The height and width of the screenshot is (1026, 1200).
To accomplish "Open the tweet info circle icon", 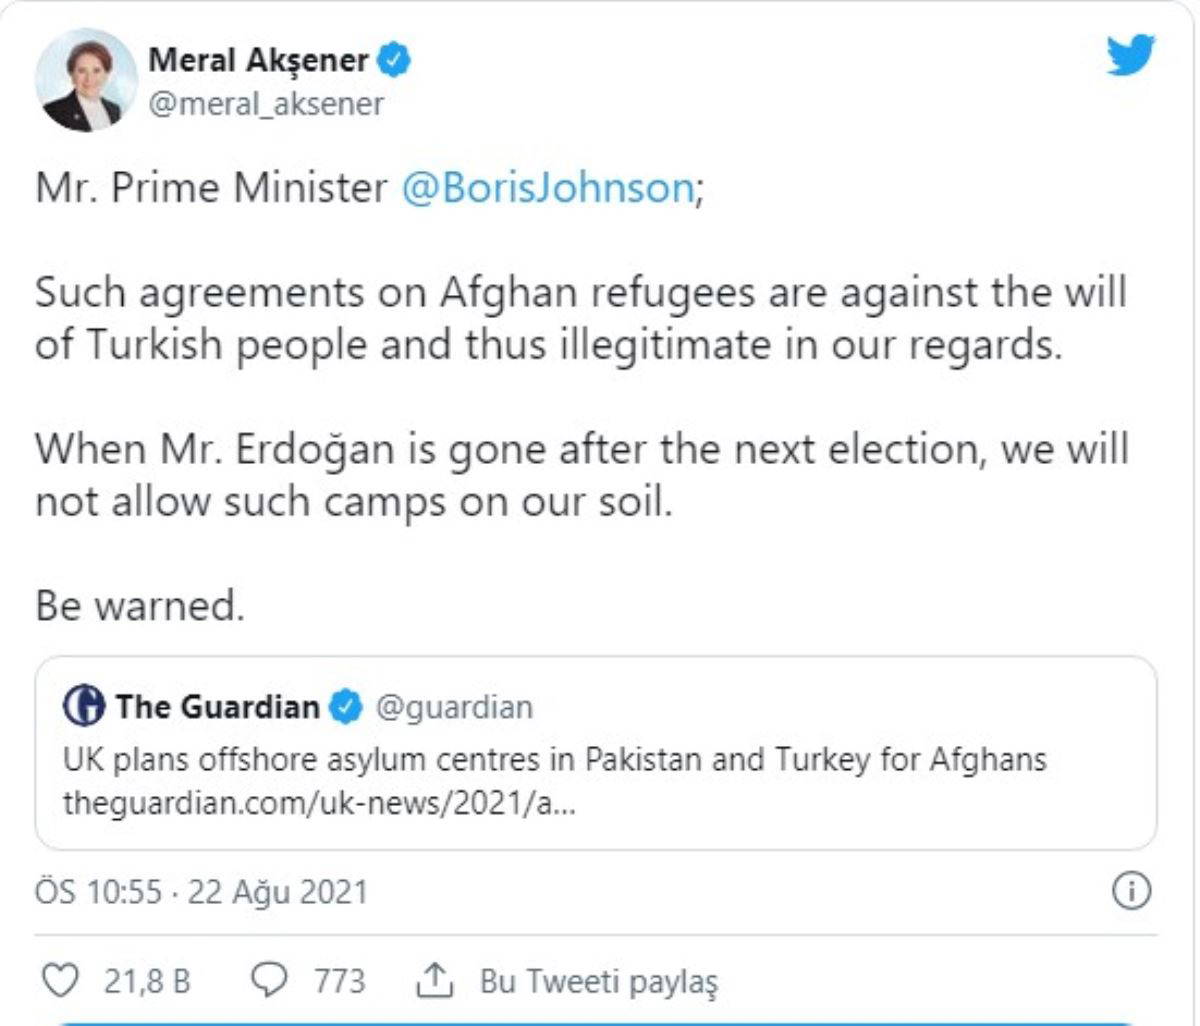I will 1132,890.
